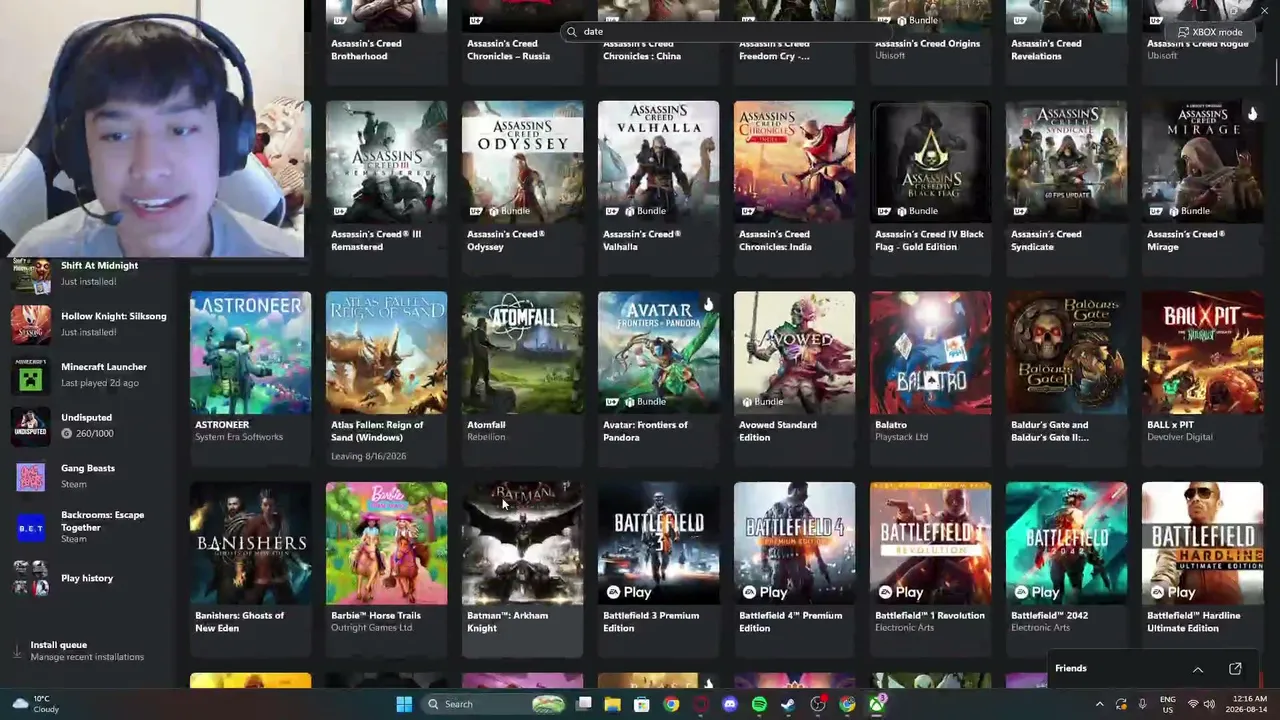This screenshot has height=720, width=1280.
Task: Open the Assassin's Creed III Remastered cover
Action: pyautogui.click(x=386, y=161)
